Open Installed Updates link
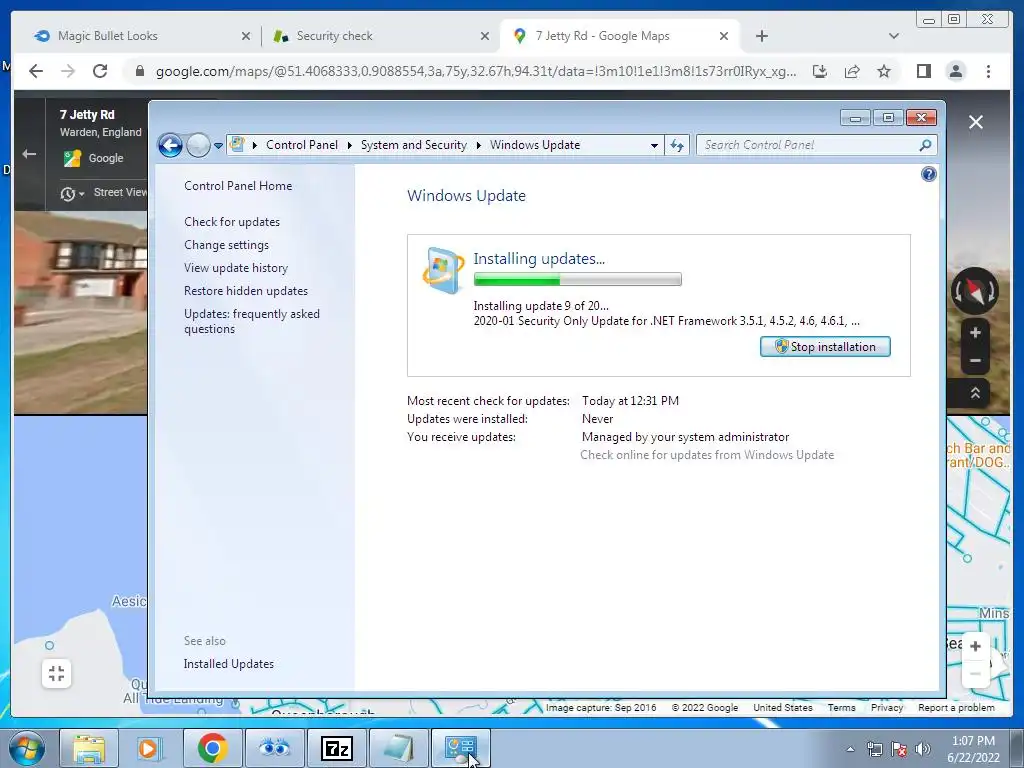The height and width of the screenshot is (768, 1024). [229, 664]
